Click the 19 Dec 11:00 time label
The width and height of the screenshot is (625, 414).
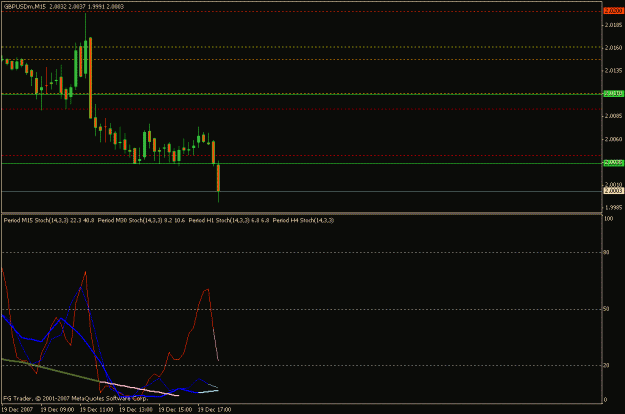pos(96,409)
